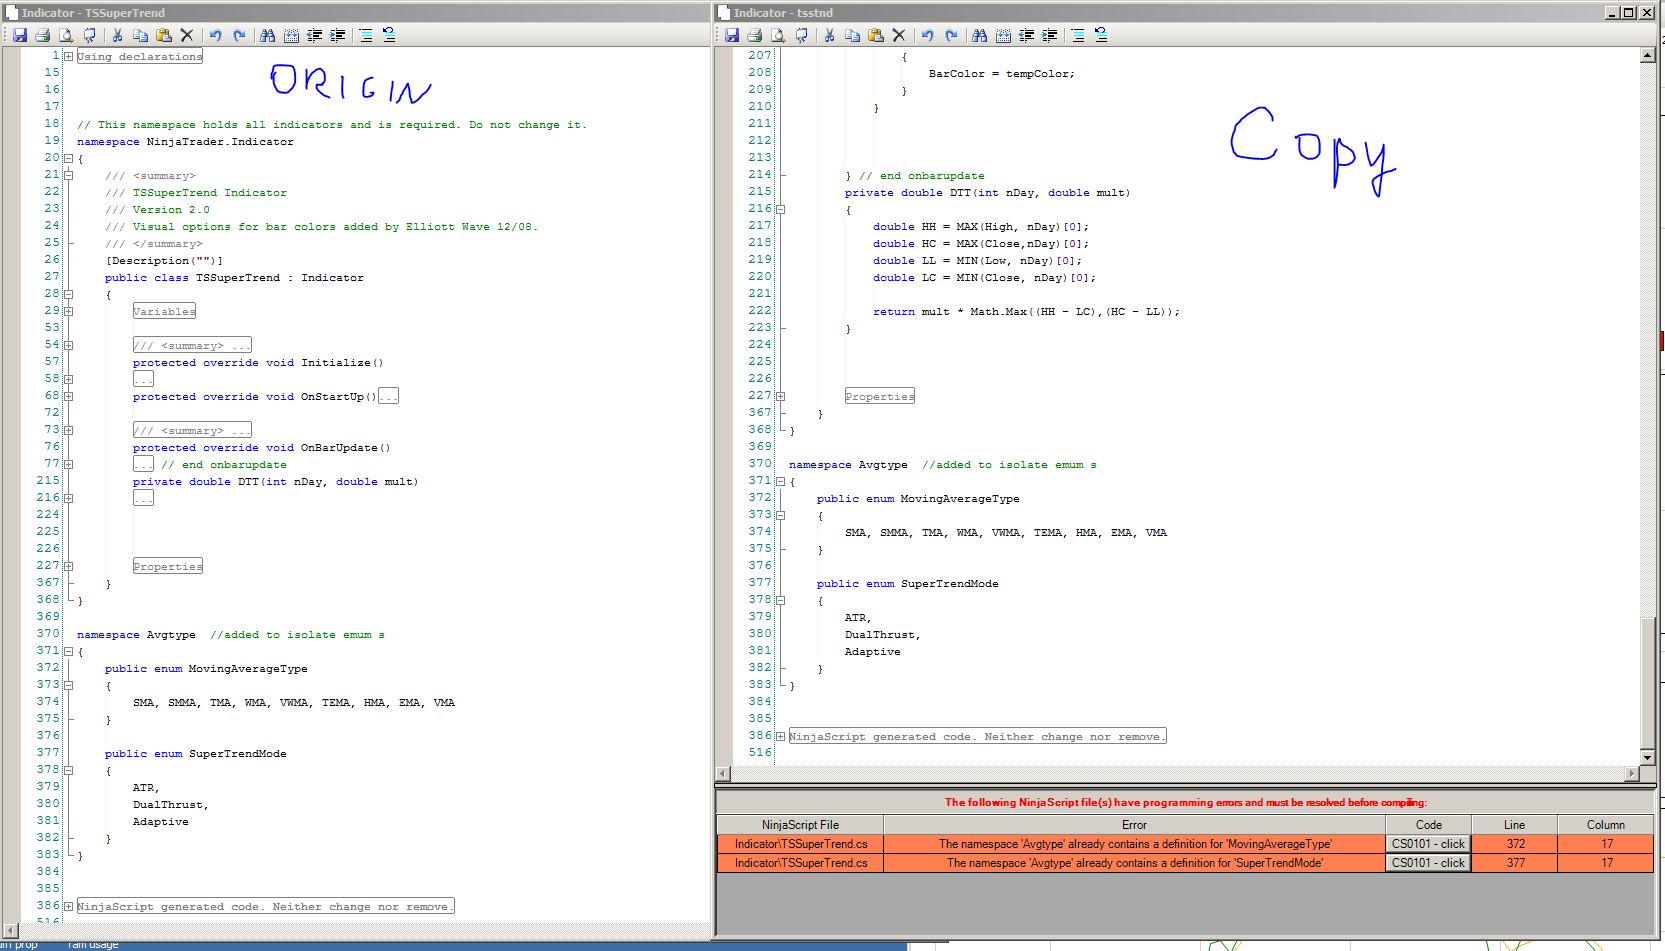Increase line indent in TSSuperTrend toolbar
Image resolution: width=1665 pixels, height=951 pixels.
(x=338, y=35)
